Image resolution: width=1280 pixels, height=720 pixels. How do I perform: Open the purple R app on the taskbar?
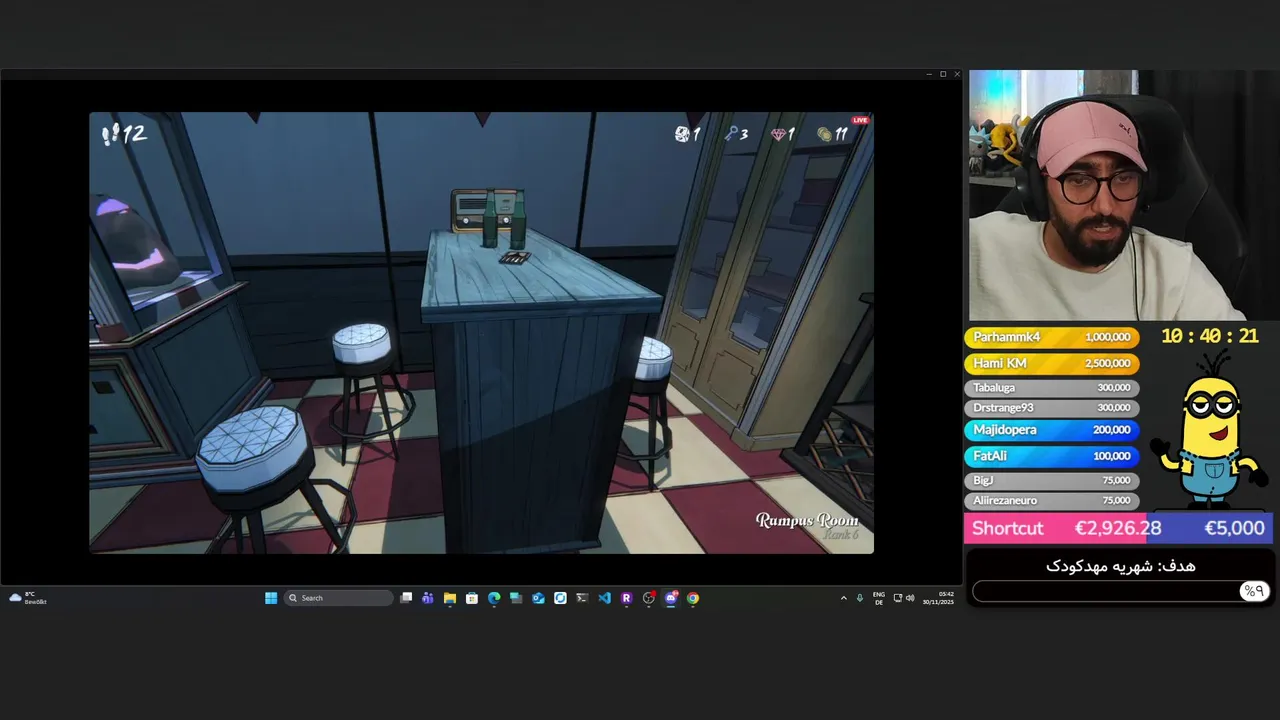pos(626,598)
